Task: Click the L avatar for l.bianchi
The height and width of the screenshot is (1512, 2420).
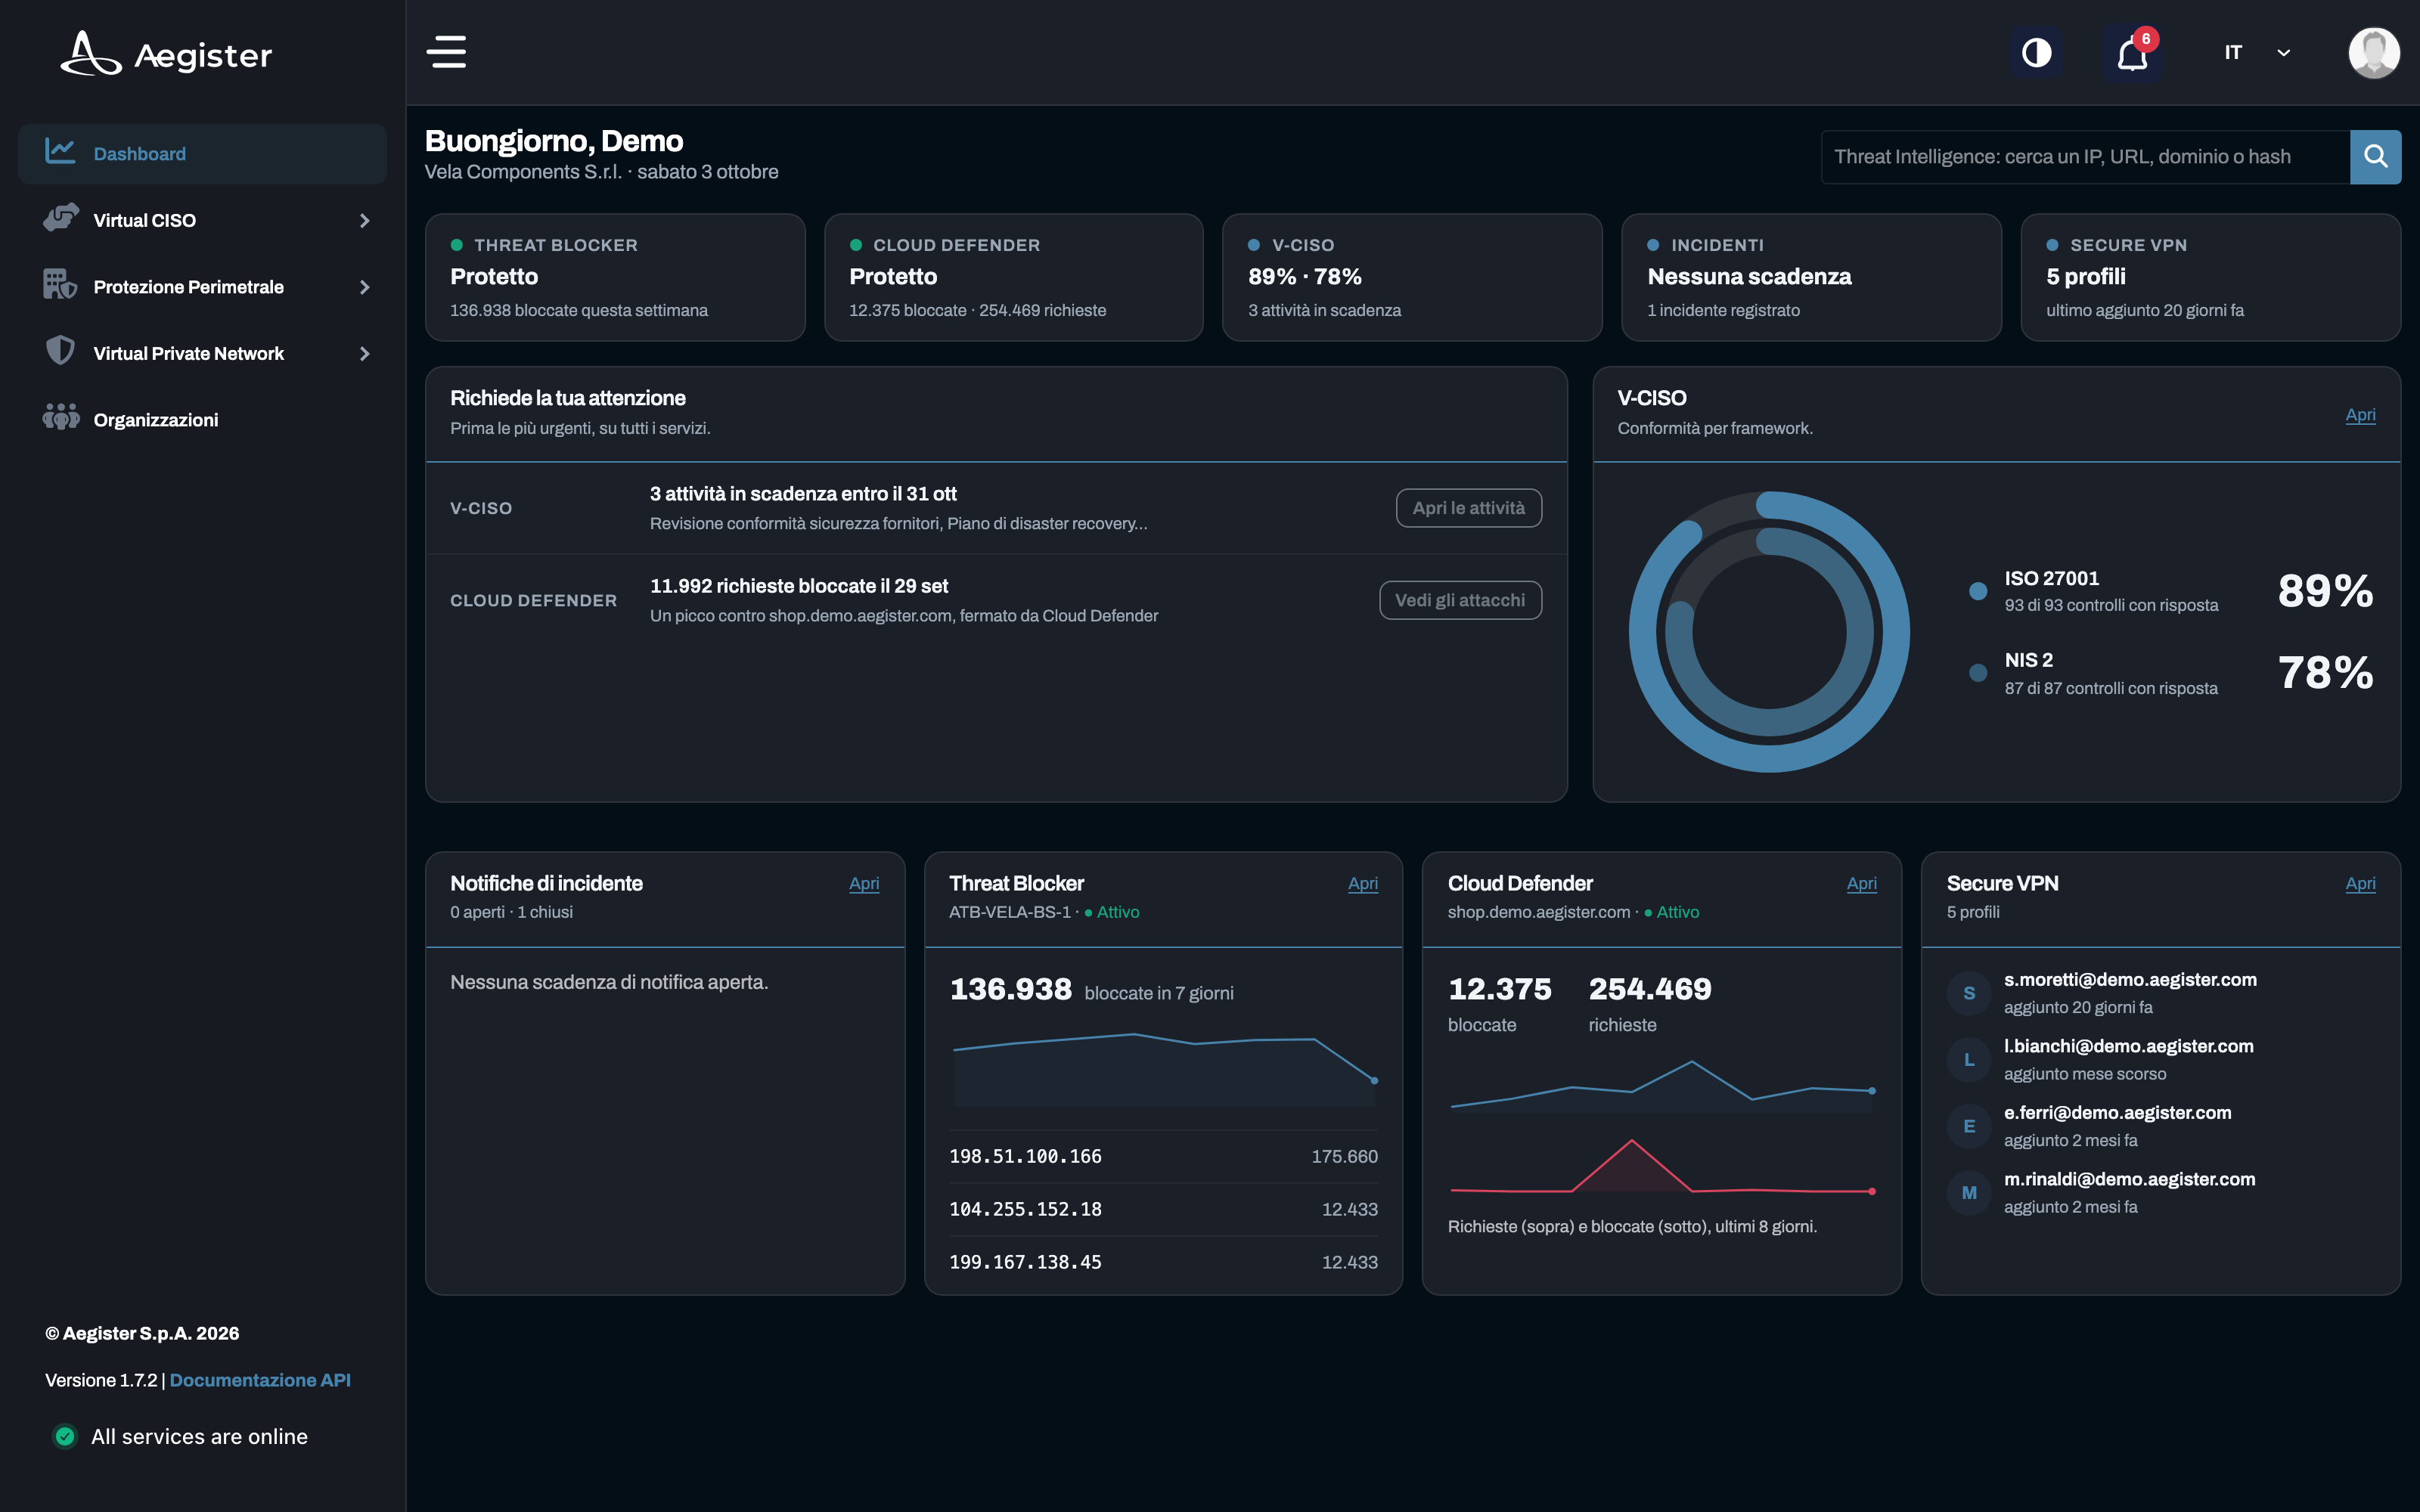Action: pos(1968,1060)
